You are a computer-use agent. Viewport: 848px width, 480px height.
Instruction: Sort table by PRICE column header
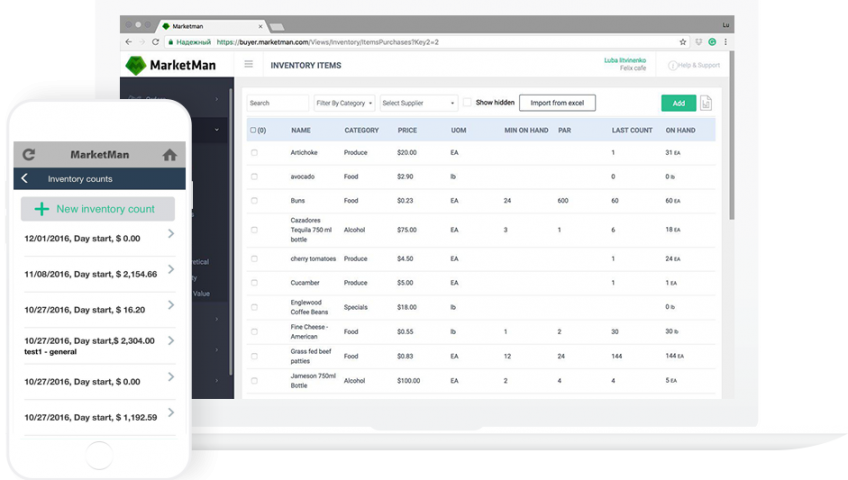(x=407, y=130)
